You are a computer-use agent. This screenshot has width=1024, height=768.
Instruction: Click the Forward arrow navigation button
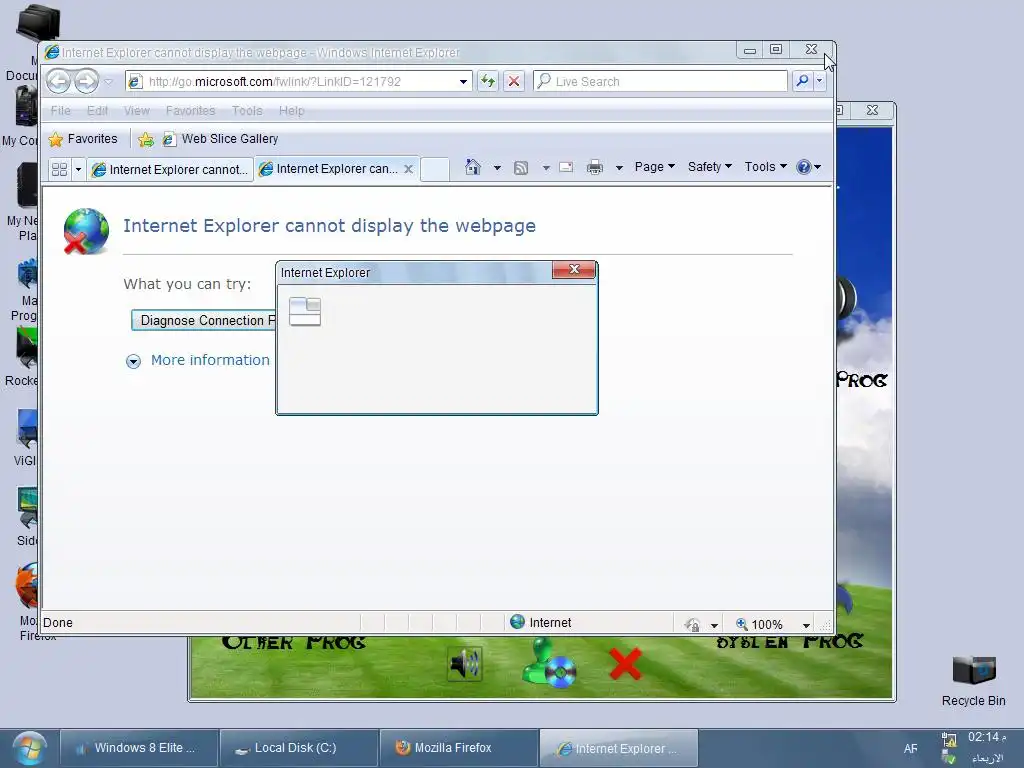point(86,82)
